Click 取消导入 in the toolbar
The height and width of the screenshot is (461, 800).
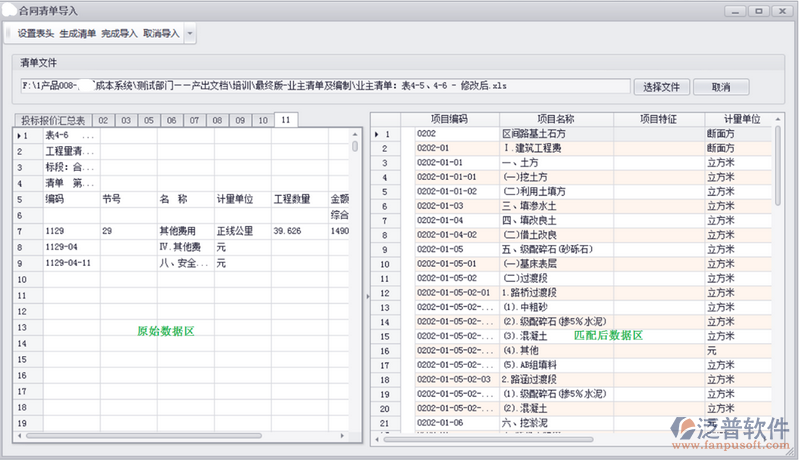point(162,33)
